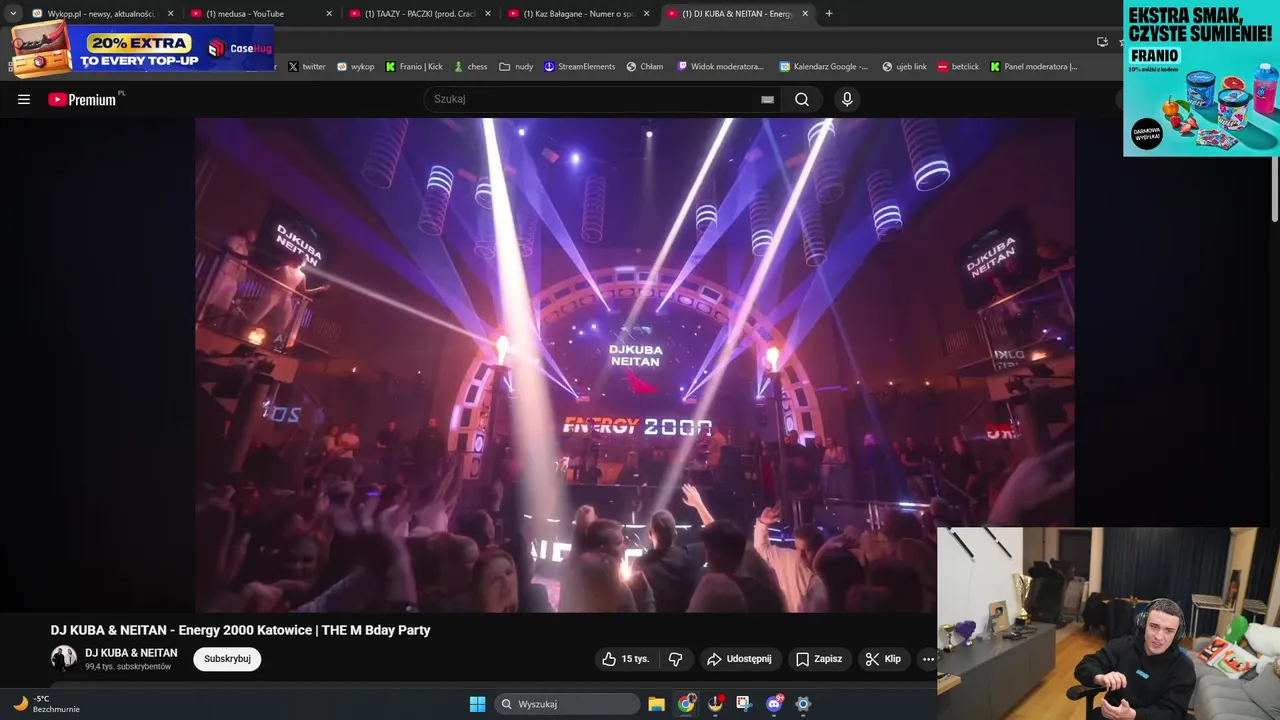Open the Discord taskbar icon

[773, 704]
